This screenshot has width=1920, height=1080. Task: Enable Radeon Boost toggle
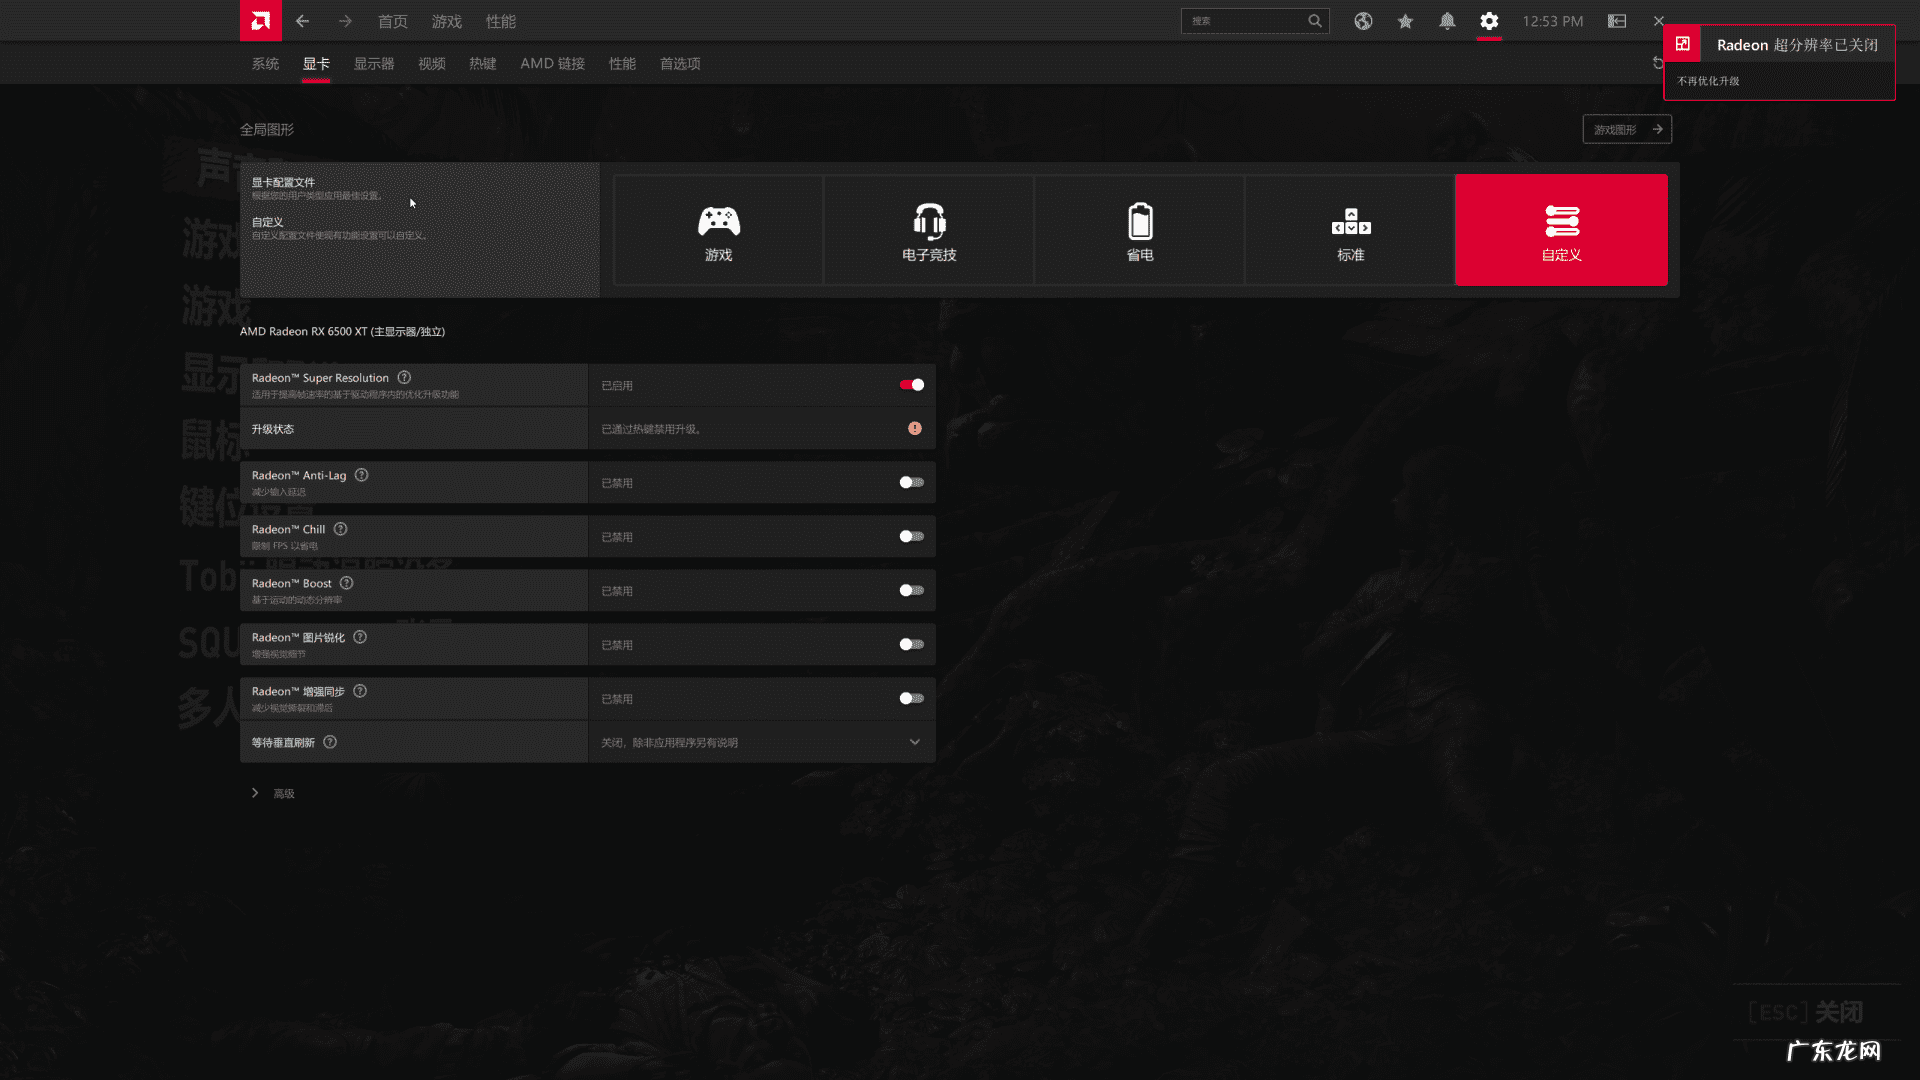(x=911, y=591)
